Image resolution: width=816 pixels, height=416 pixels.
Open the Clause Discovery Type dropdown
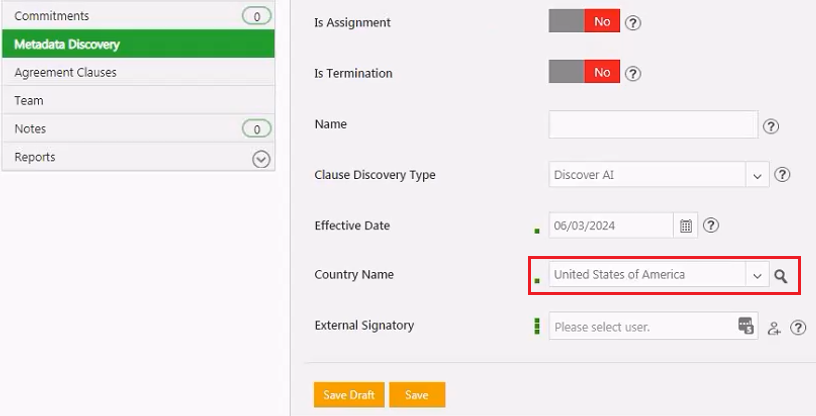[756, 175]
